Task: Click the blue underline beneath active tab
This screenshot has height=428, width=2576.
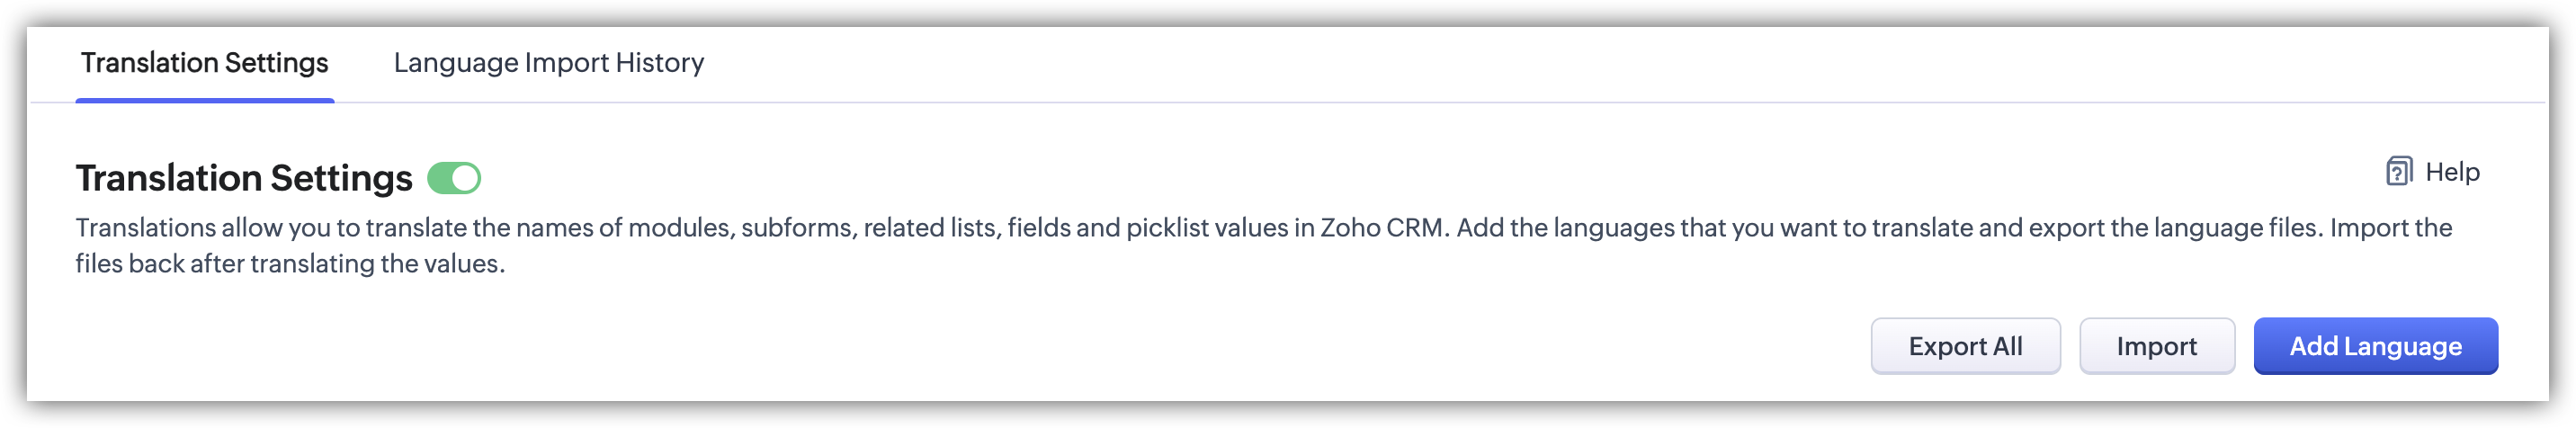Action: click(204, 100)
